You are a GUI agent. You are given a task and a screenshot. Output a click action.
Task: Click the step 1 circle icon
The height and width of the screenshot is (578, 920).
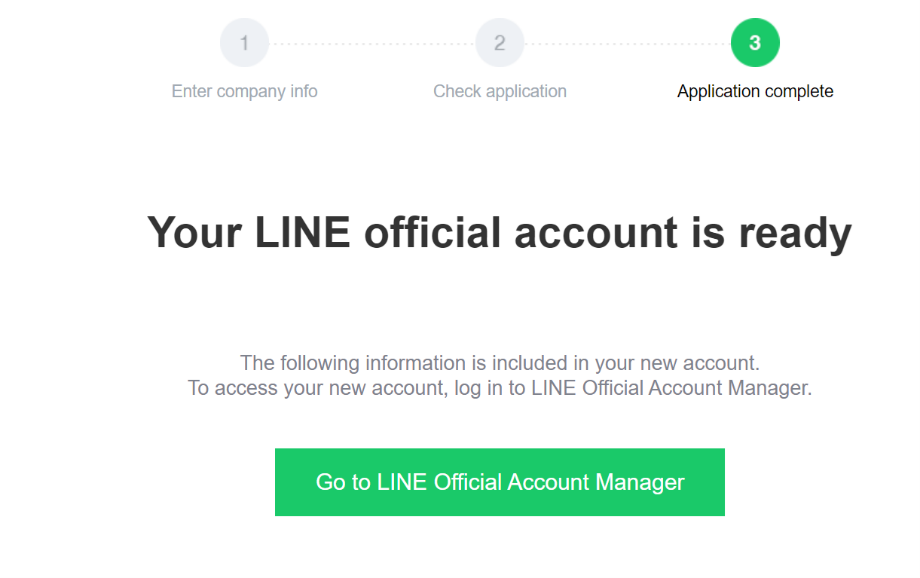(245, 43)
